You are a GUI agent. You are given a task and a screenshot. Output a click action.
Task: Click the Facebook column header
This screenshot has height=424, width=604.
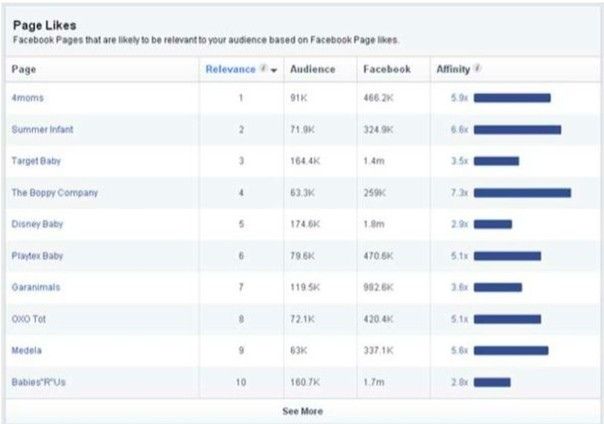click(386, 69)
